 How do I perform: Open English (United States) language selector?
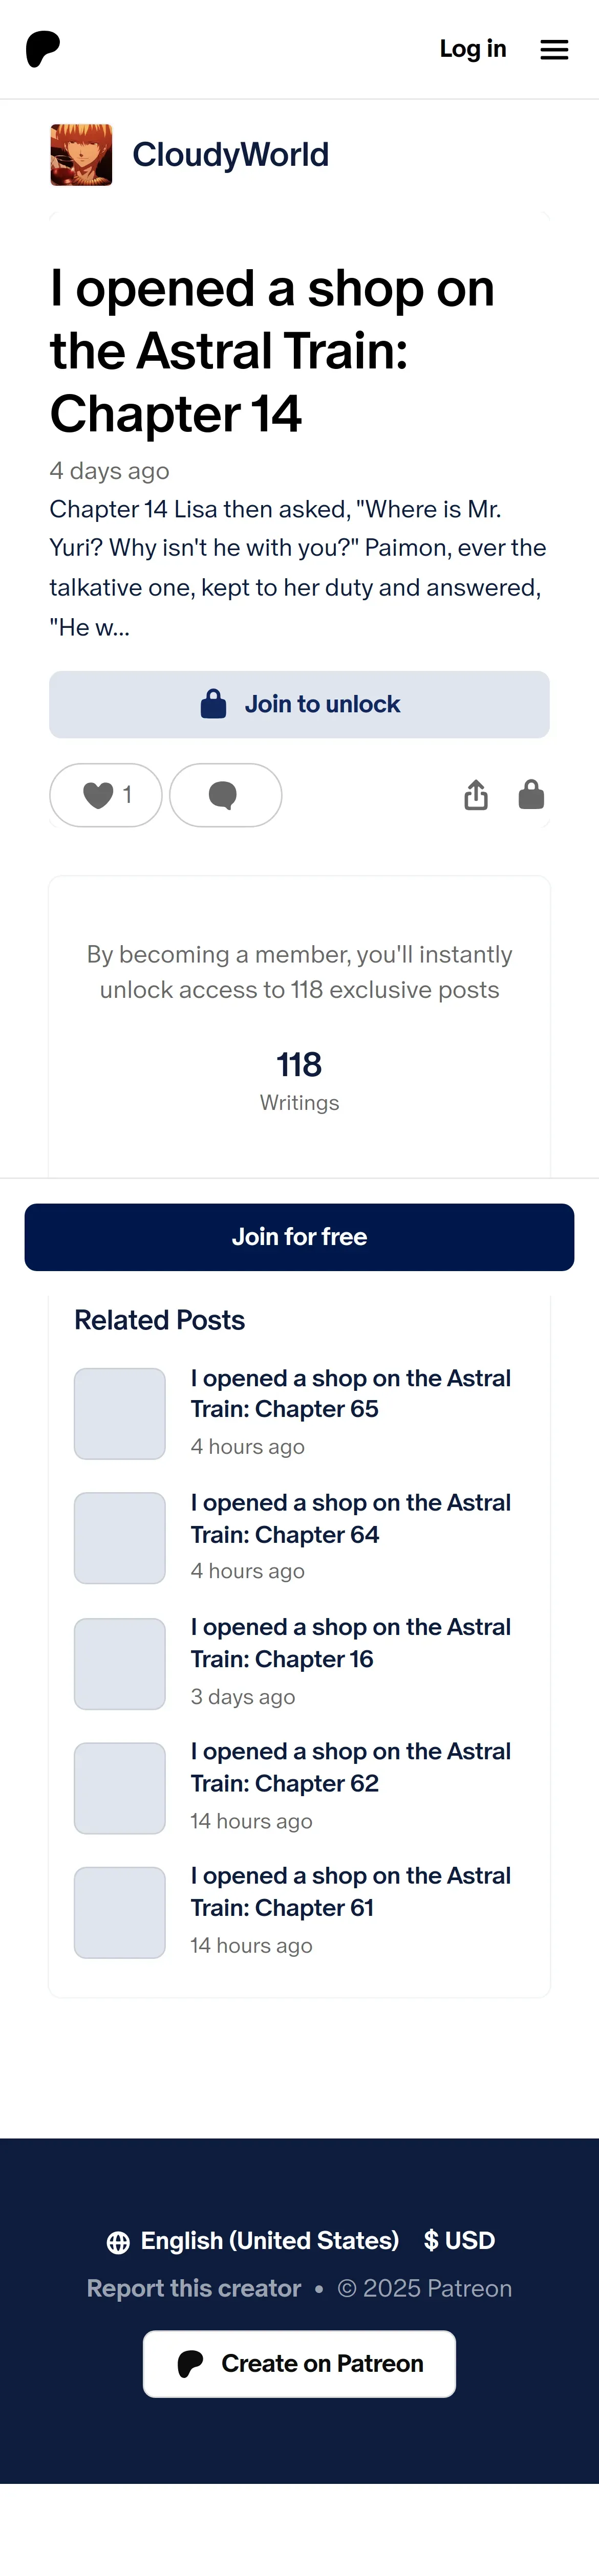pyautogui.click(x=252, y=2240)
